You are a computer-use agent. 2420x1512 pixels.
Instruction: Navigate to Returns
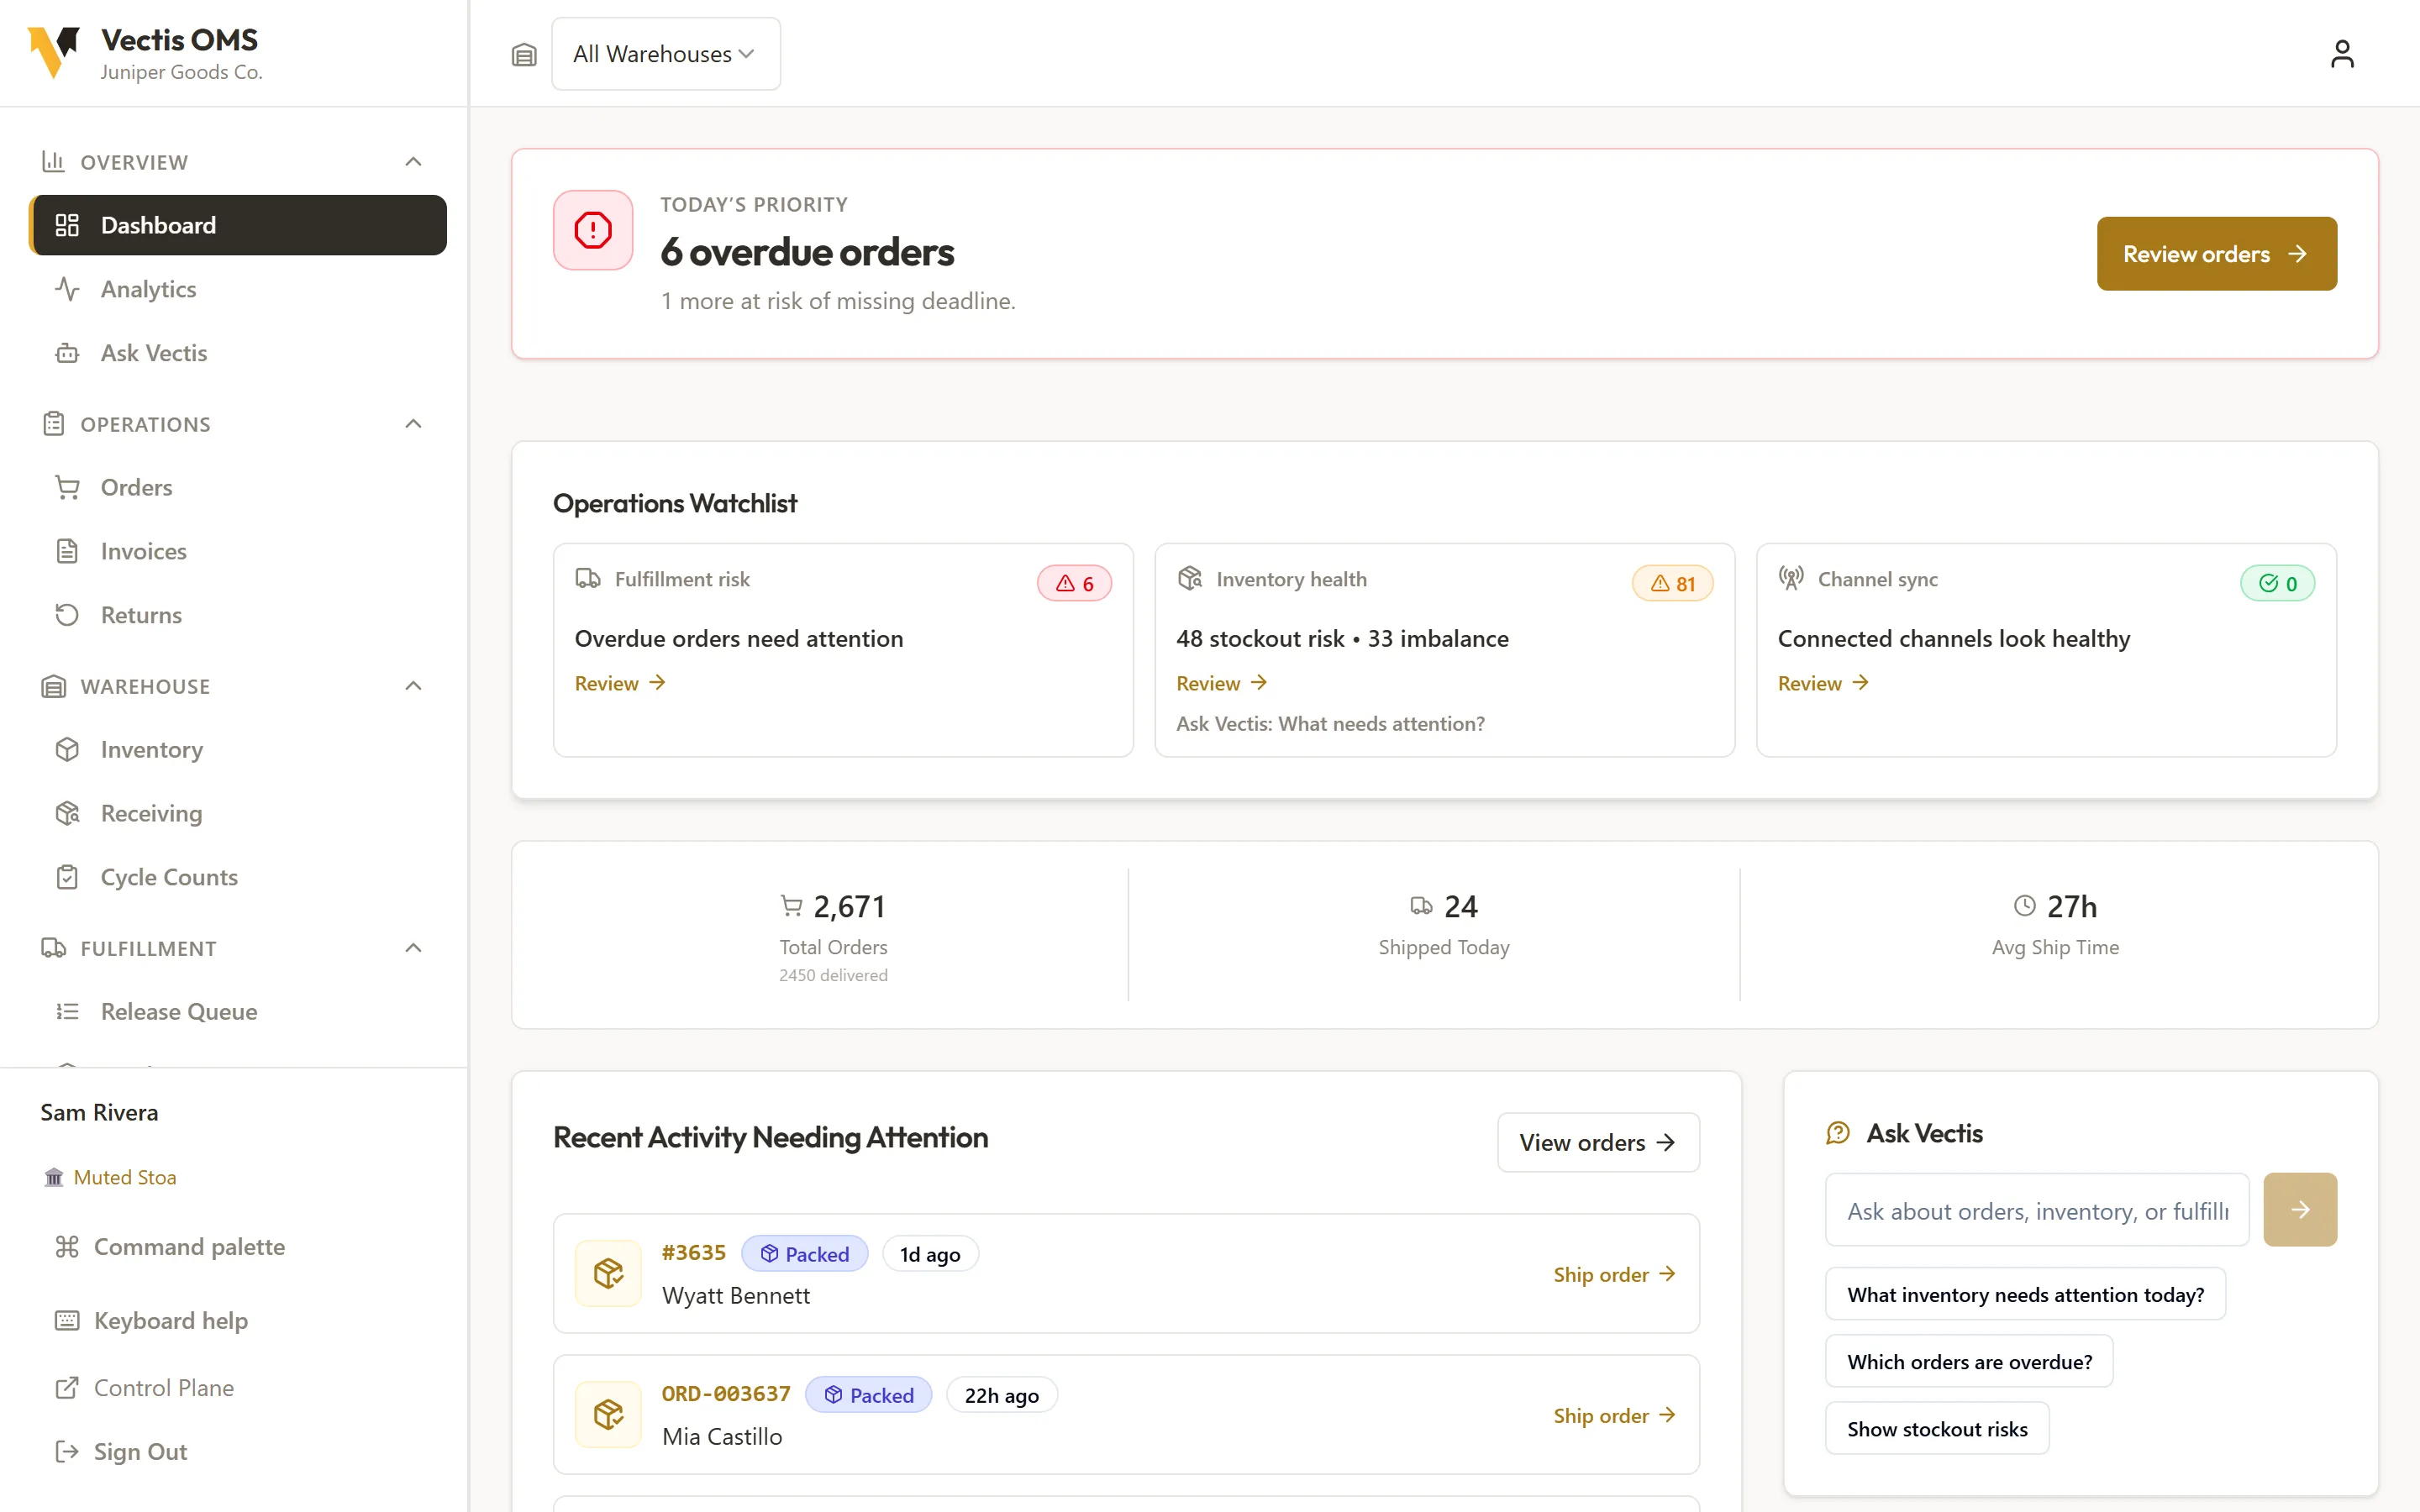(237, 615)
